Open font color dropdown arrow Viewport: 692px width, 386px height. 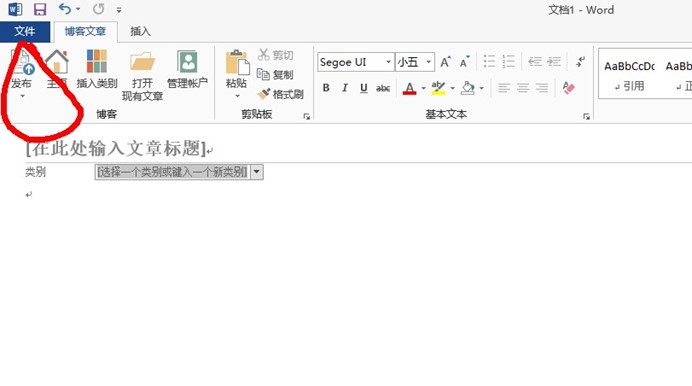[423, 88]
